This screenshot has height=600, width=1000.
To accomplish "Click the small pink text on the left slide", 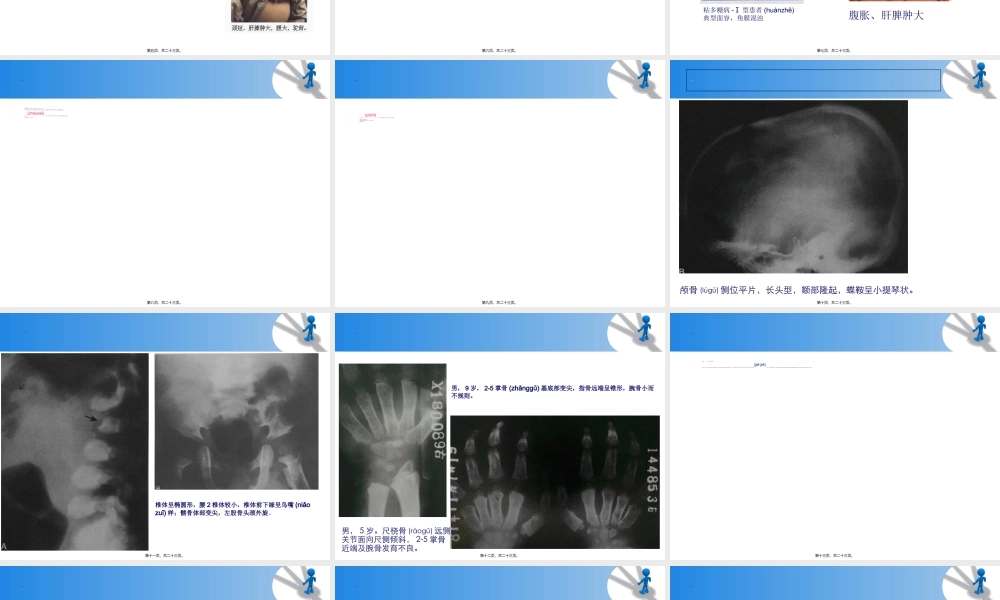I will (x=35, y=113).
